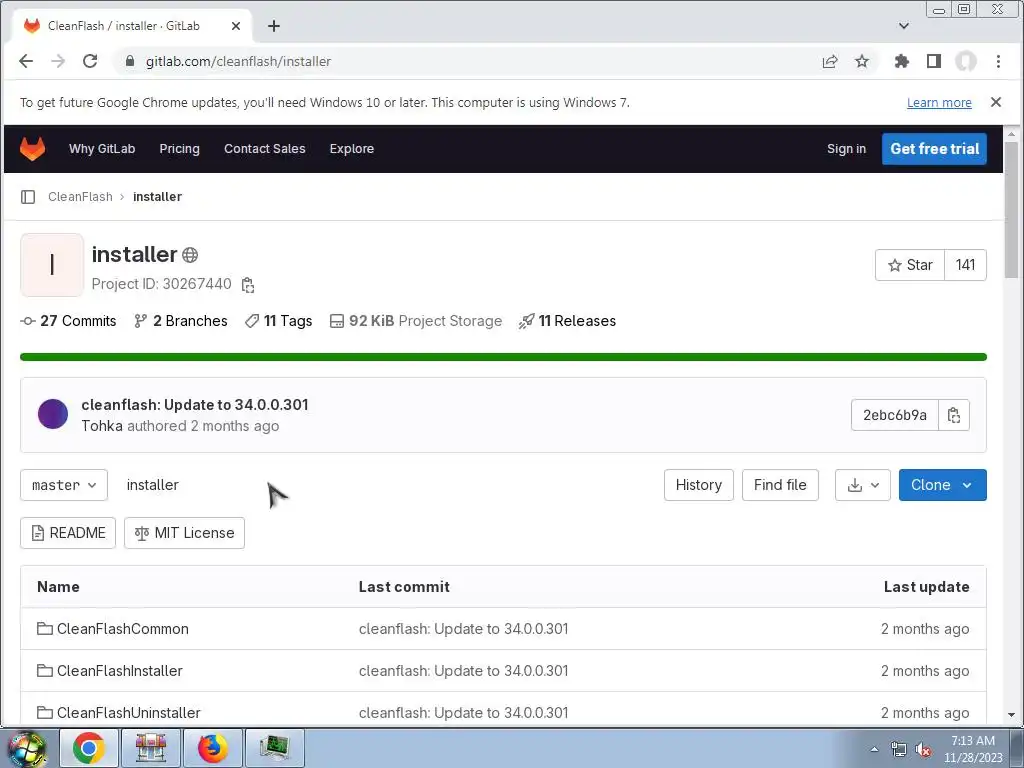Click the GitLab fox logo in header
The width and height of the screenshot is (1024, 768).
32,149
